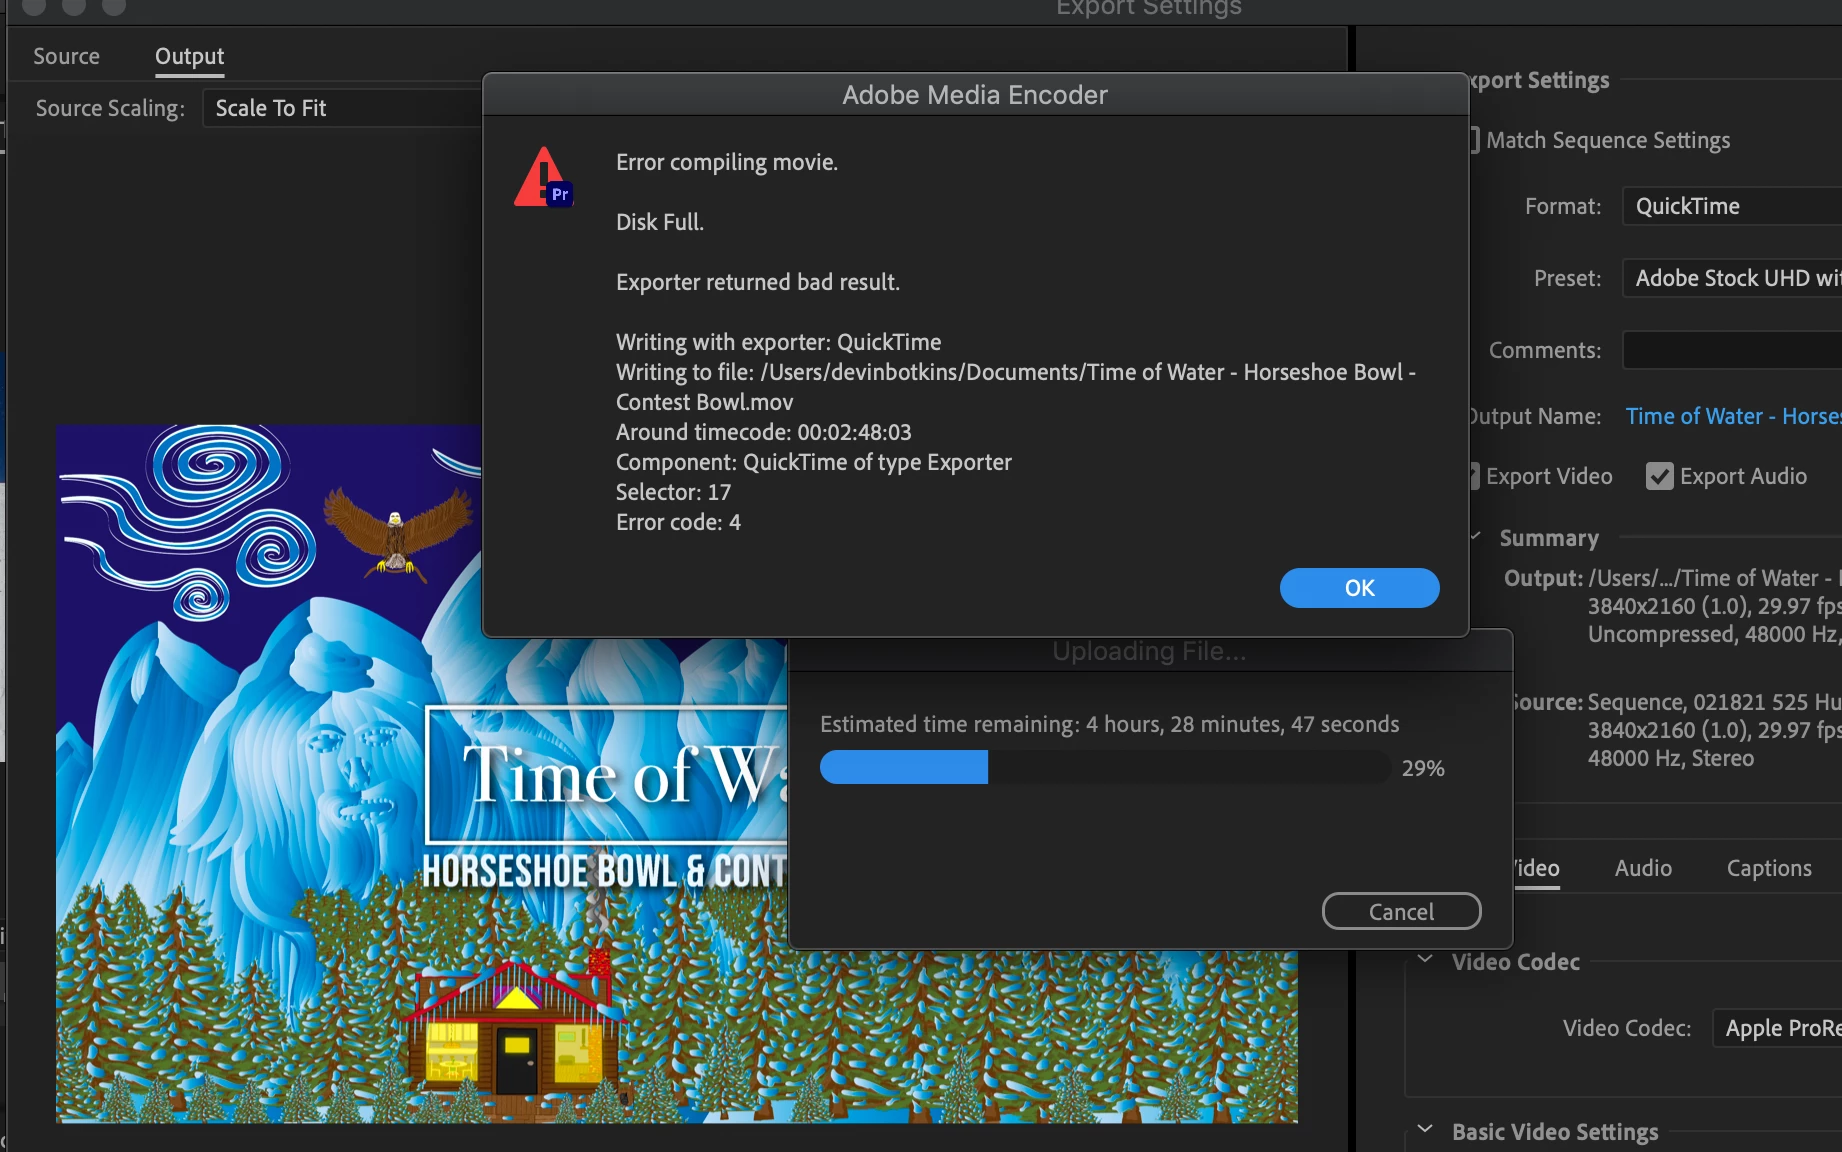Viewport: 1842px width, 1152px height.
Task: Click the Premiere warning icon in error dialog
Action: (x=543, y=178)
